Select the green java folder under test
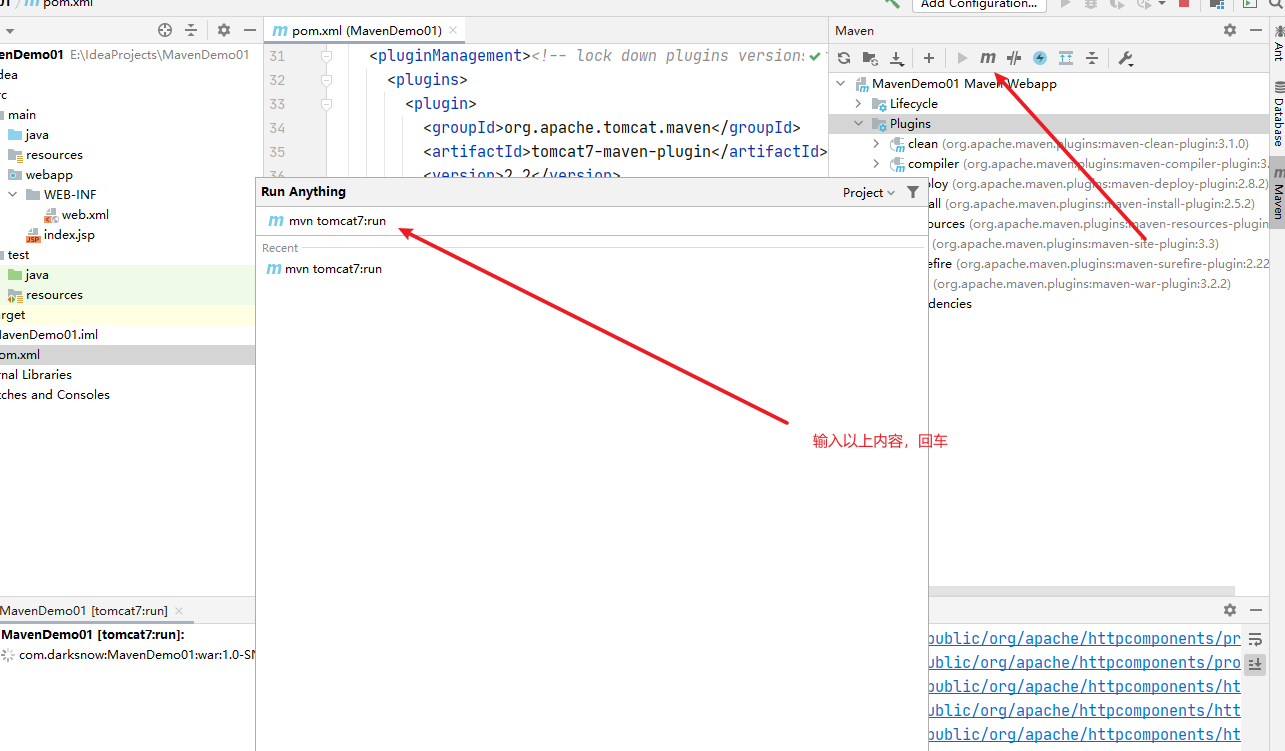 click(x=28, y=275)
